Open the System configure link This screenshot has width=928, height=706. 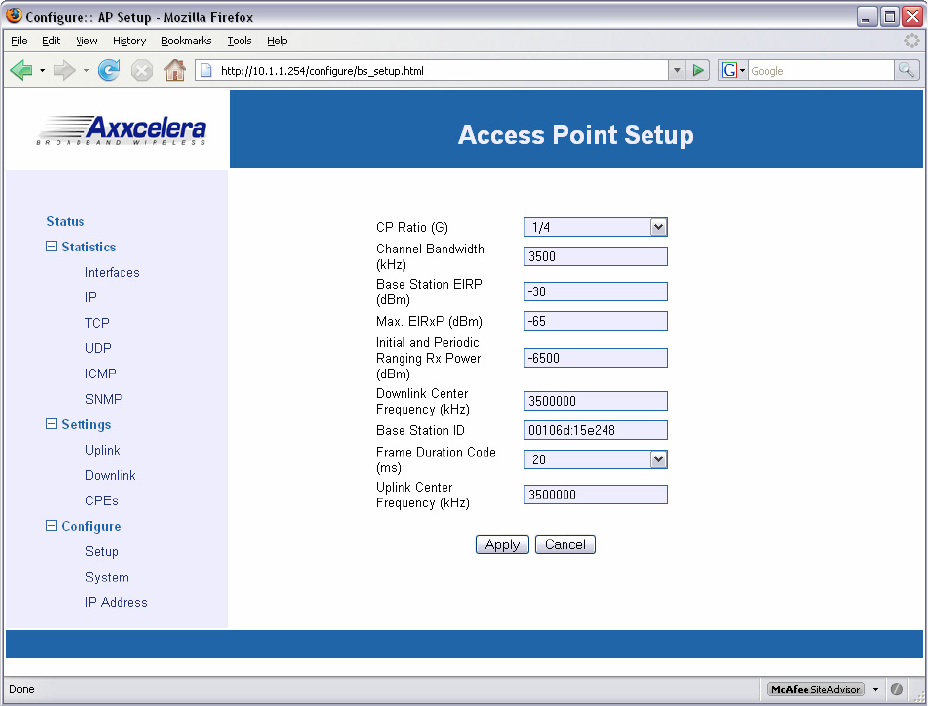107,577
